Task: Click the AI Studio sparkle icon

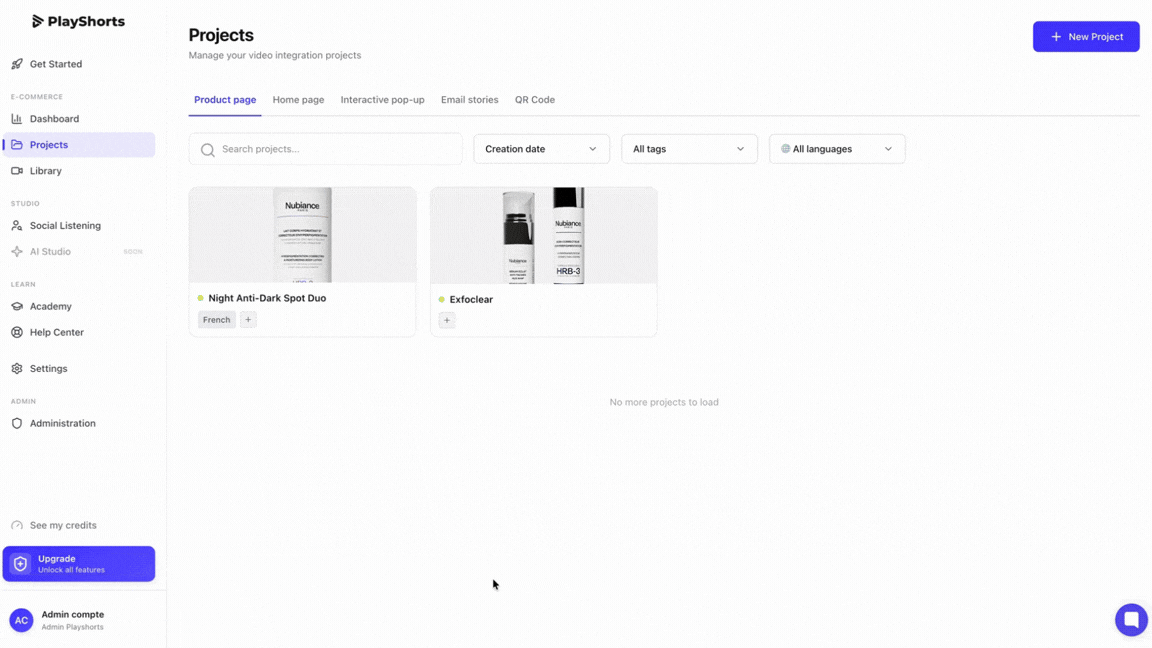Action: (x=17, y=251)
